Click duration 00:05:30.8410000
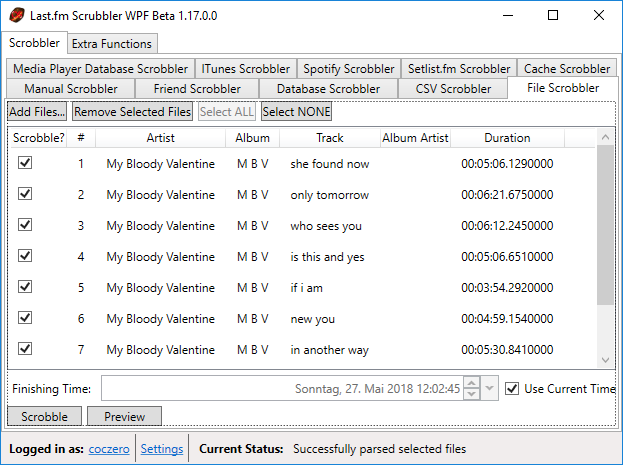Image resolution: width=623 pixels, height=465 pixels. click(x=507, y=350)
